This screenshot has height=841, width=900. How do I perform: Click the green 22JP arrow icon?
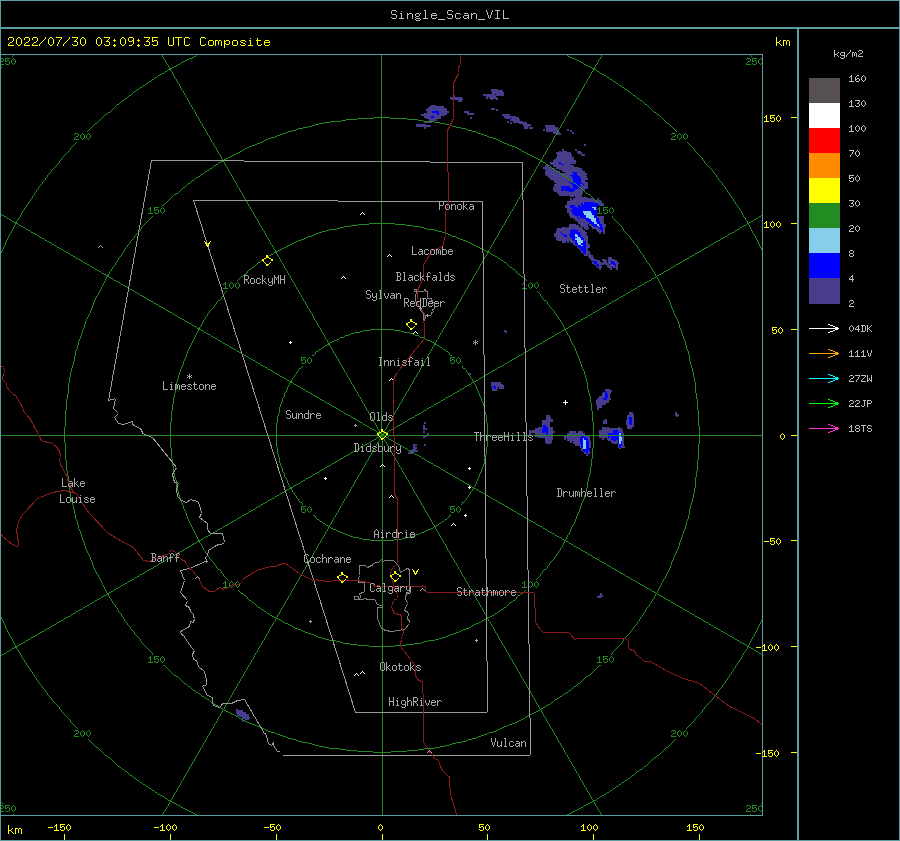pos(824,404)
